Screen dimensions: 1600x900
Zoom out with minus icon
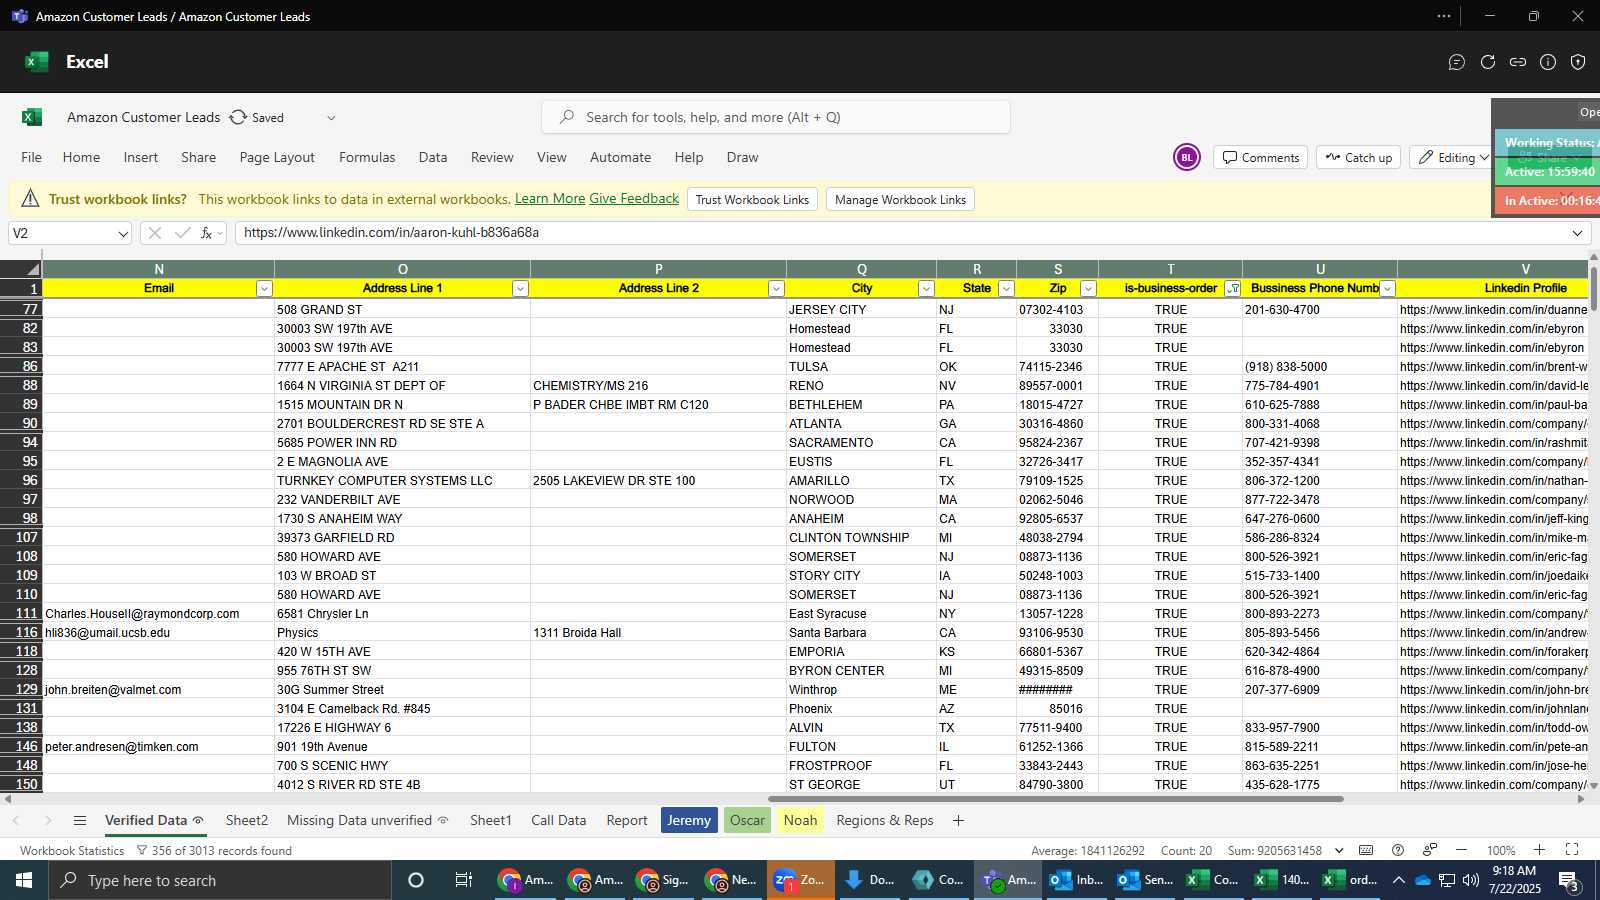click(1461, 850)
